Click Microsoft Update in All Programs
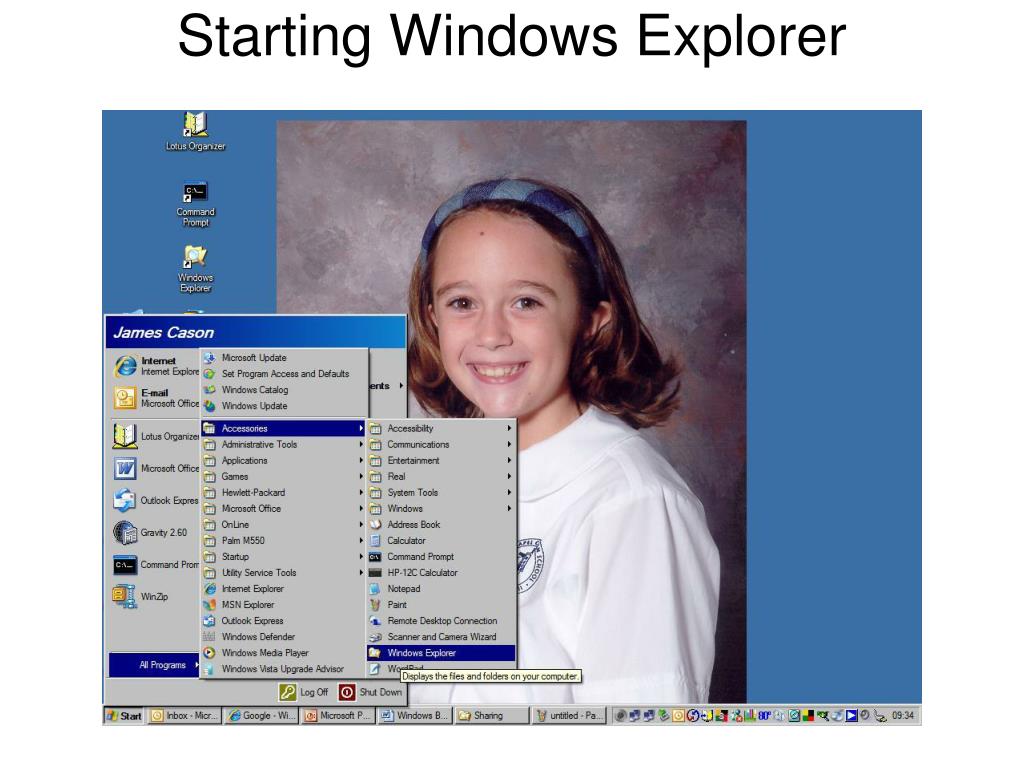Screen dimensions: 1024x768 (x=283, y=358)
